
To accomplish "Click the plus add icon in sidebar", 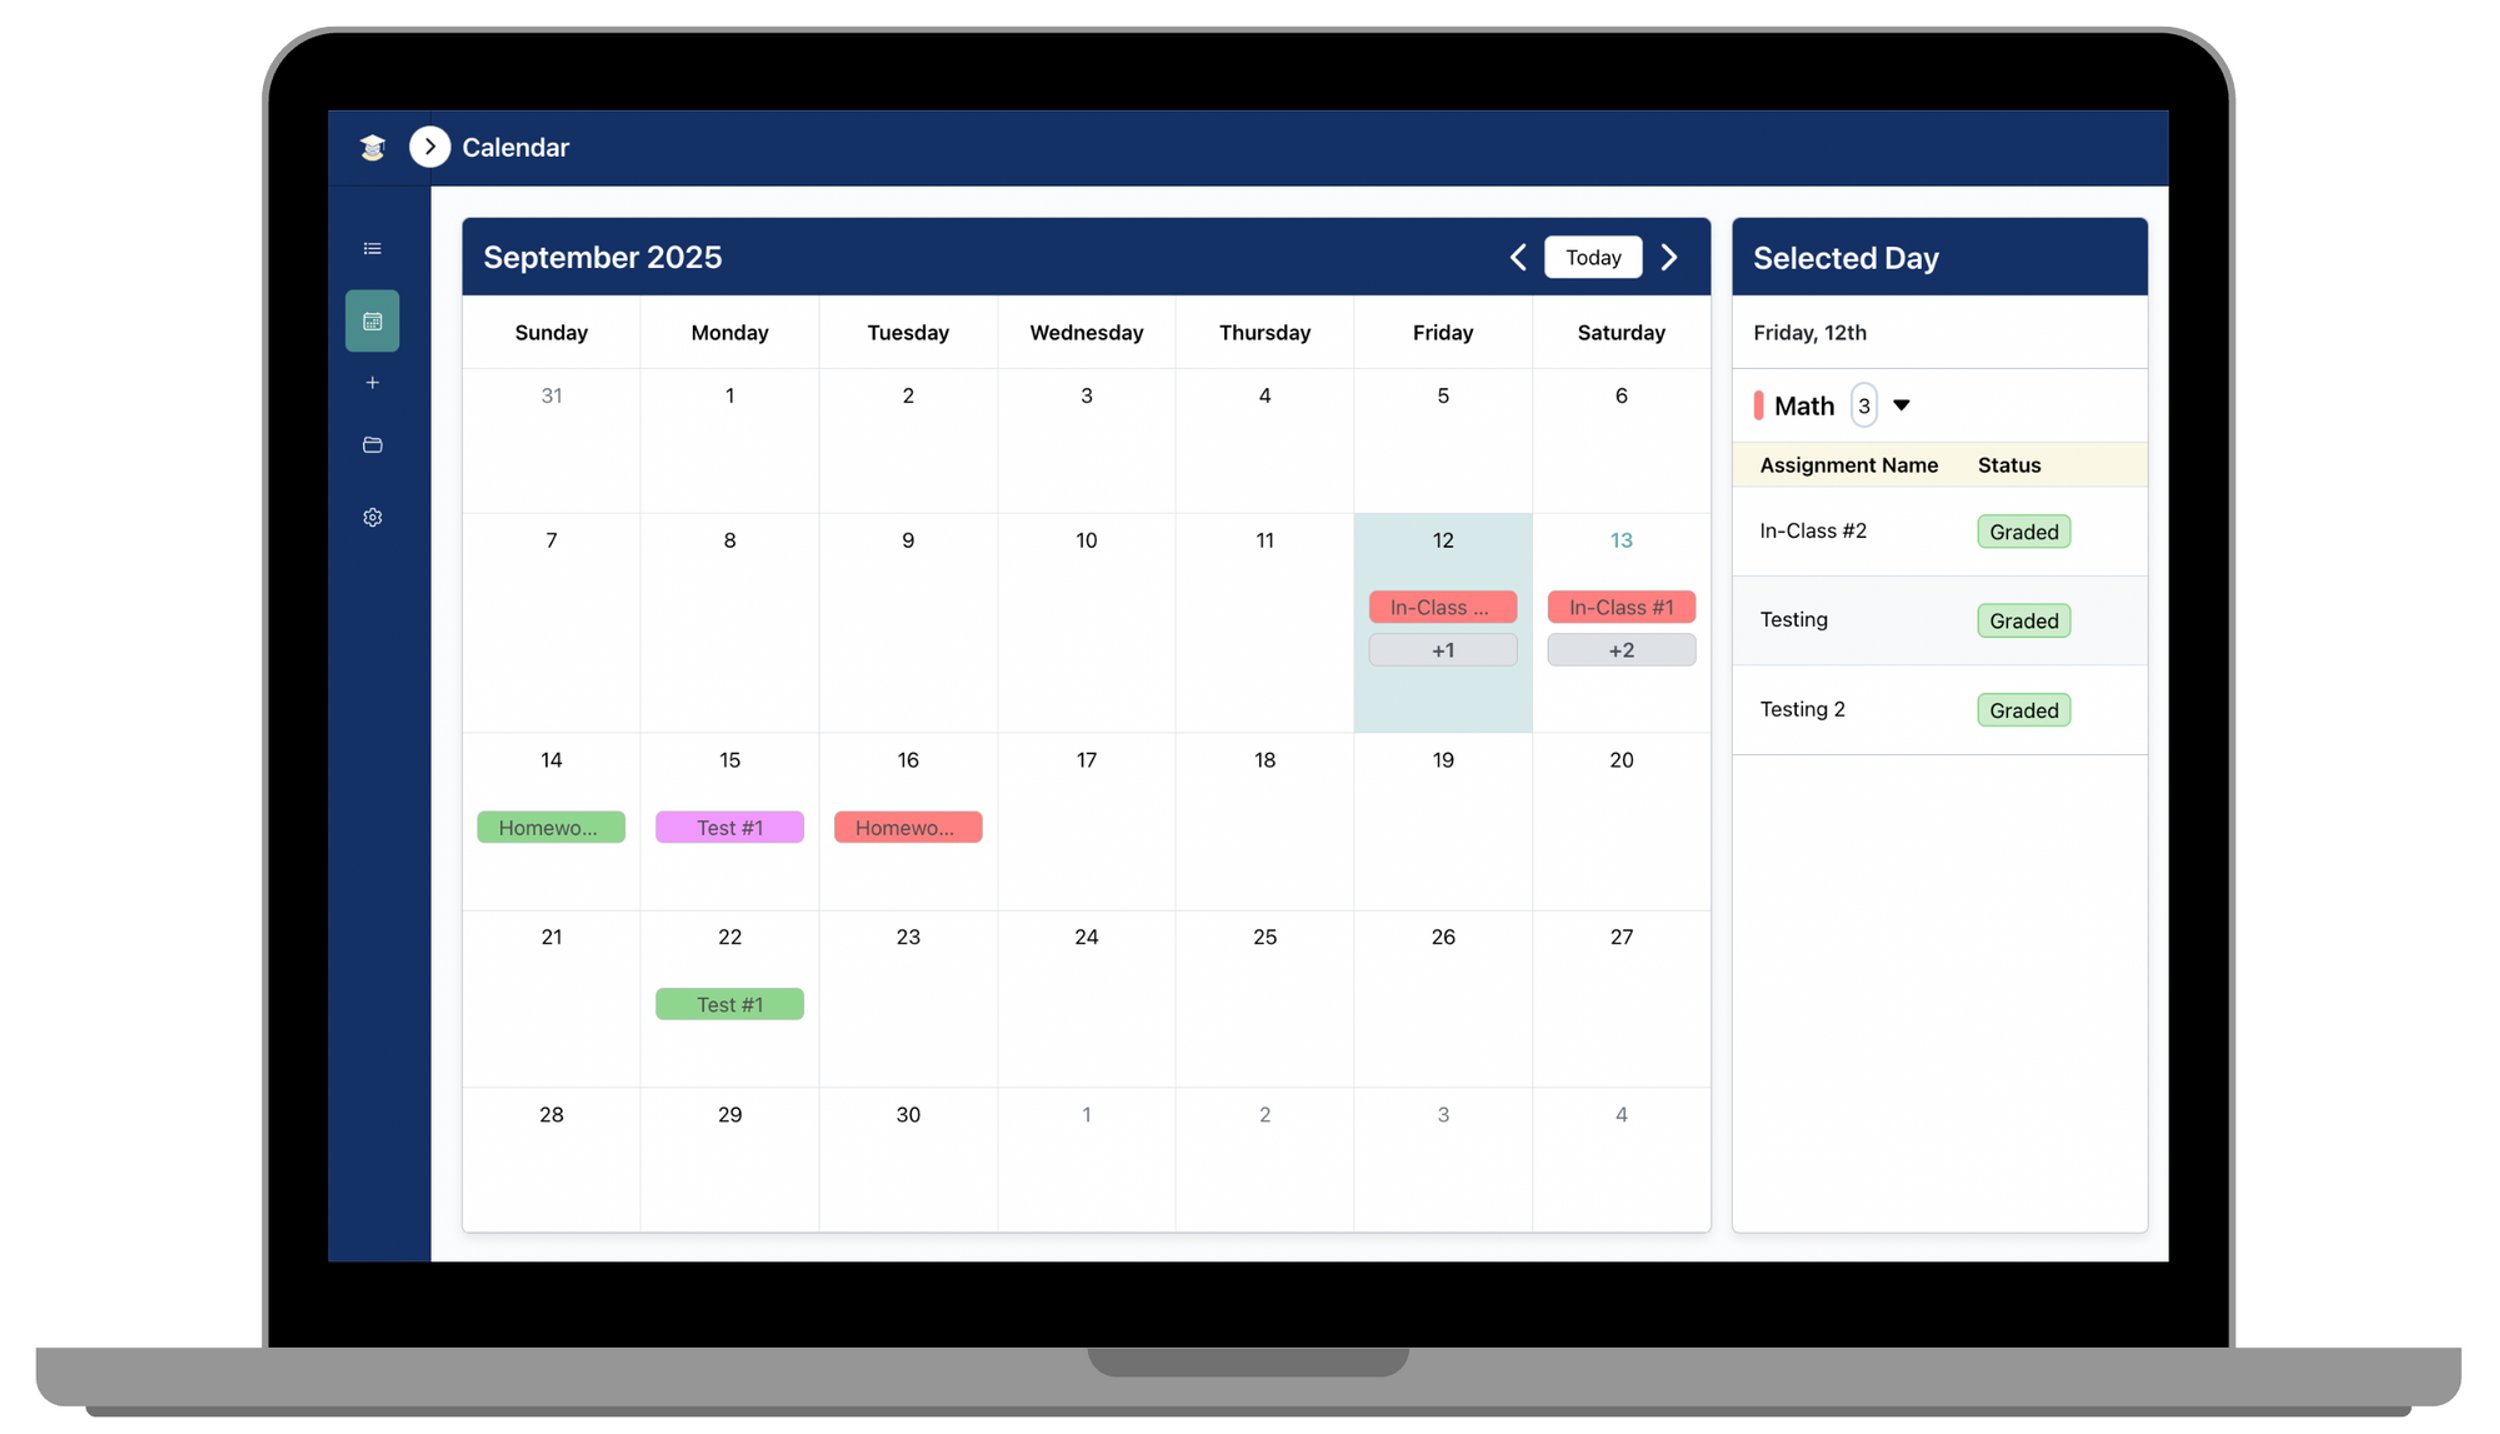I will pyautogui.click(x=372, y=383).
